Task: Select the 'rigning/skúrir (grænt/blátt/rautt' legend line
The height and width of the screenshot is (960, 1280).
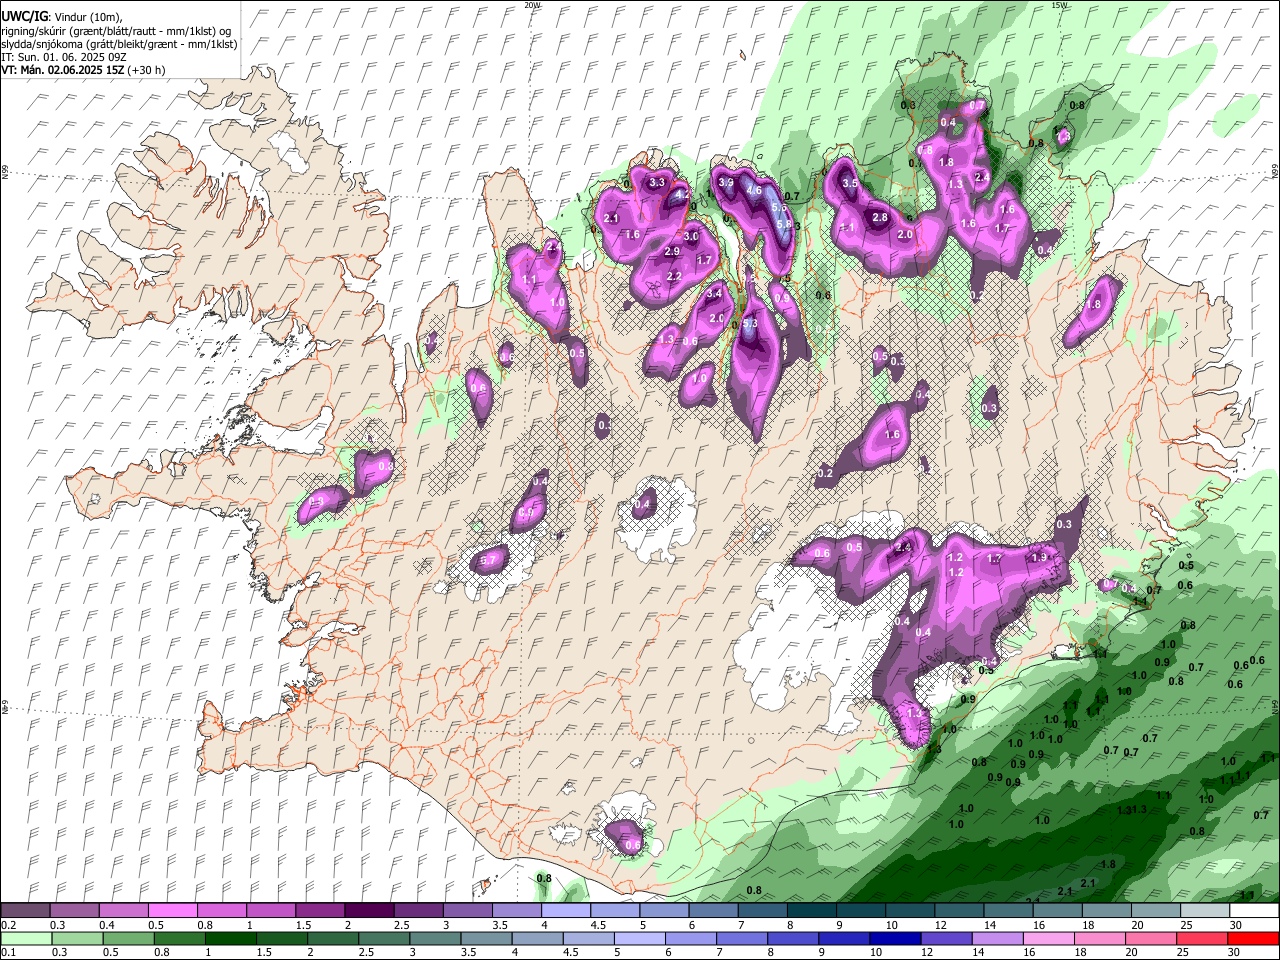Action: 118,31
